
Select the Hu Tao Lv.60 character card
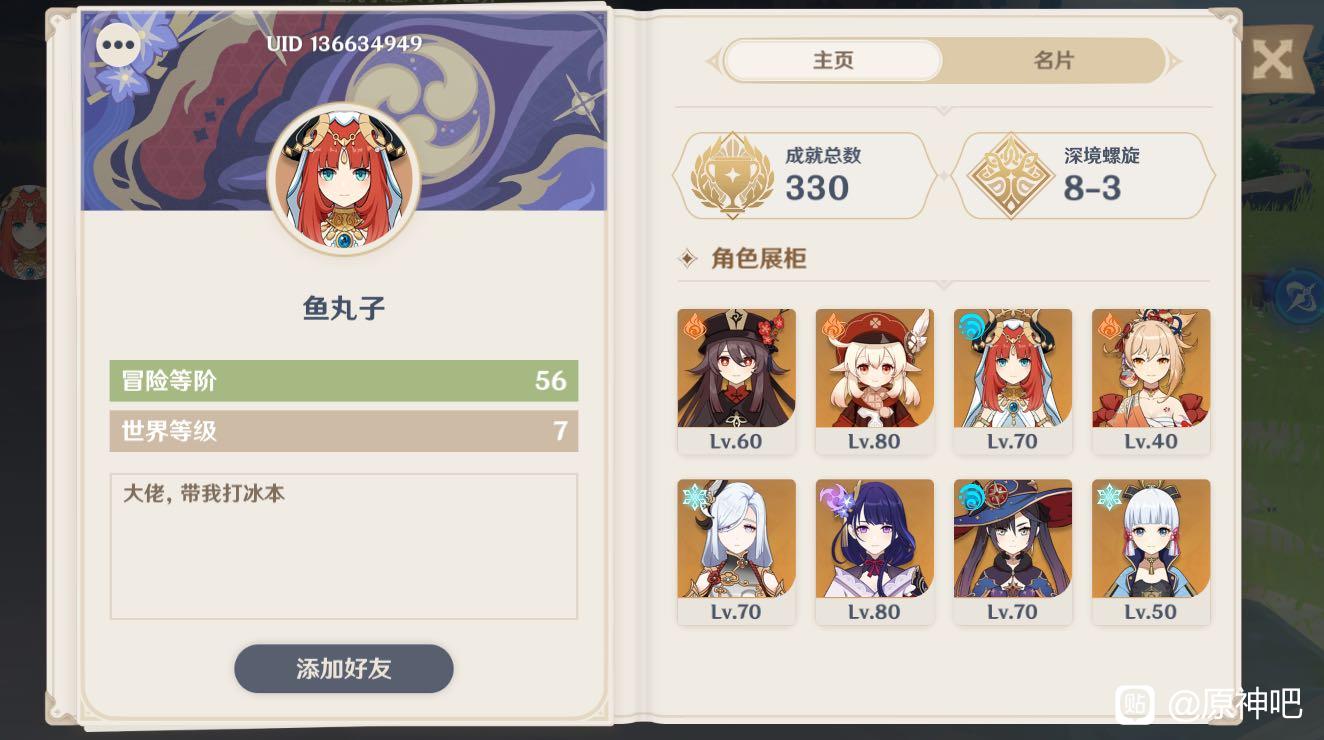(736, 382)
